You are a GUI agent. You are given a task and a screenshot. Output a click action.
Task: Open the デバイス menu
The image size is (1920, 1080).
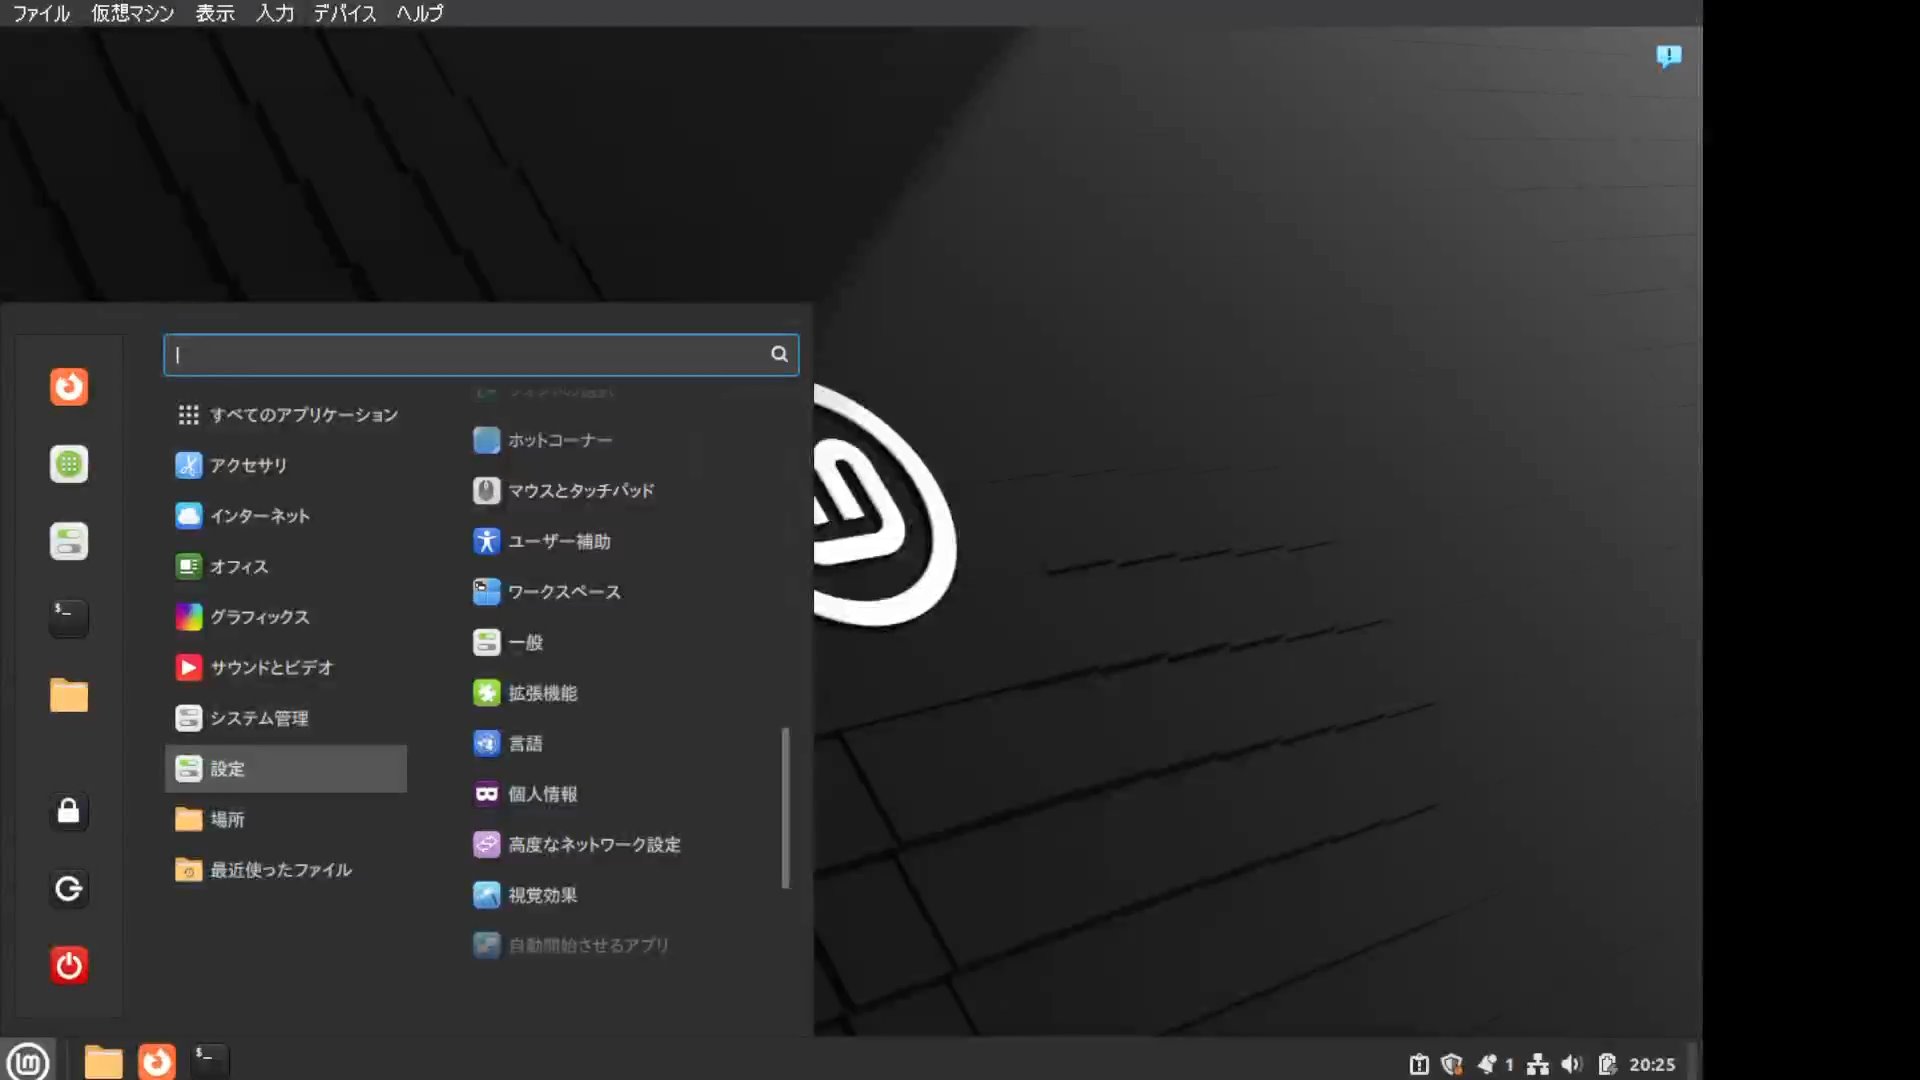[x=344, y=13]
